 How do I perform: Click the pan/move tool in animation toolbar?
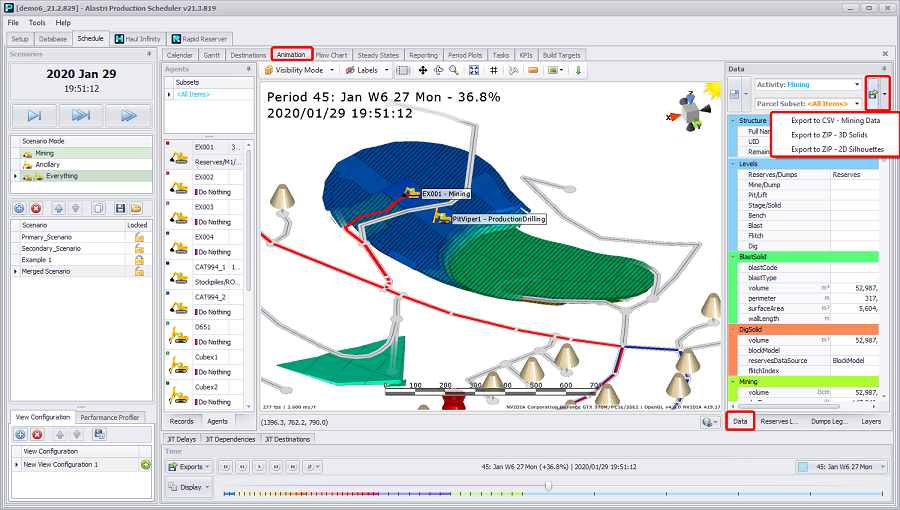tap(422, 71)
